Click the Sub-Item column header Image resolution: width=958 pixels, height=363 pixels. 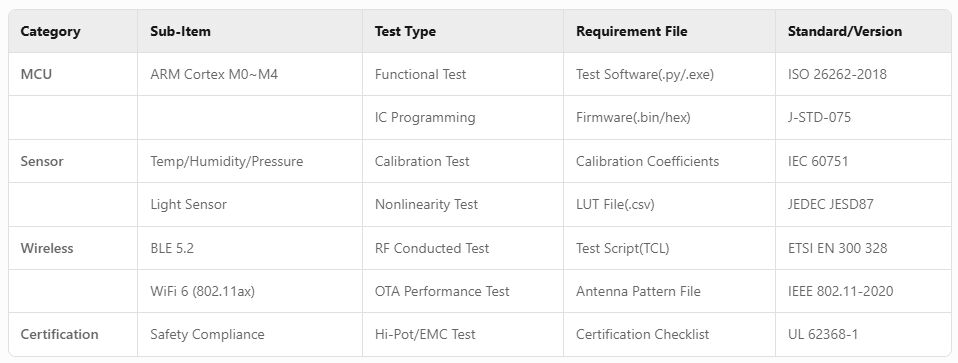coord(250,31)
